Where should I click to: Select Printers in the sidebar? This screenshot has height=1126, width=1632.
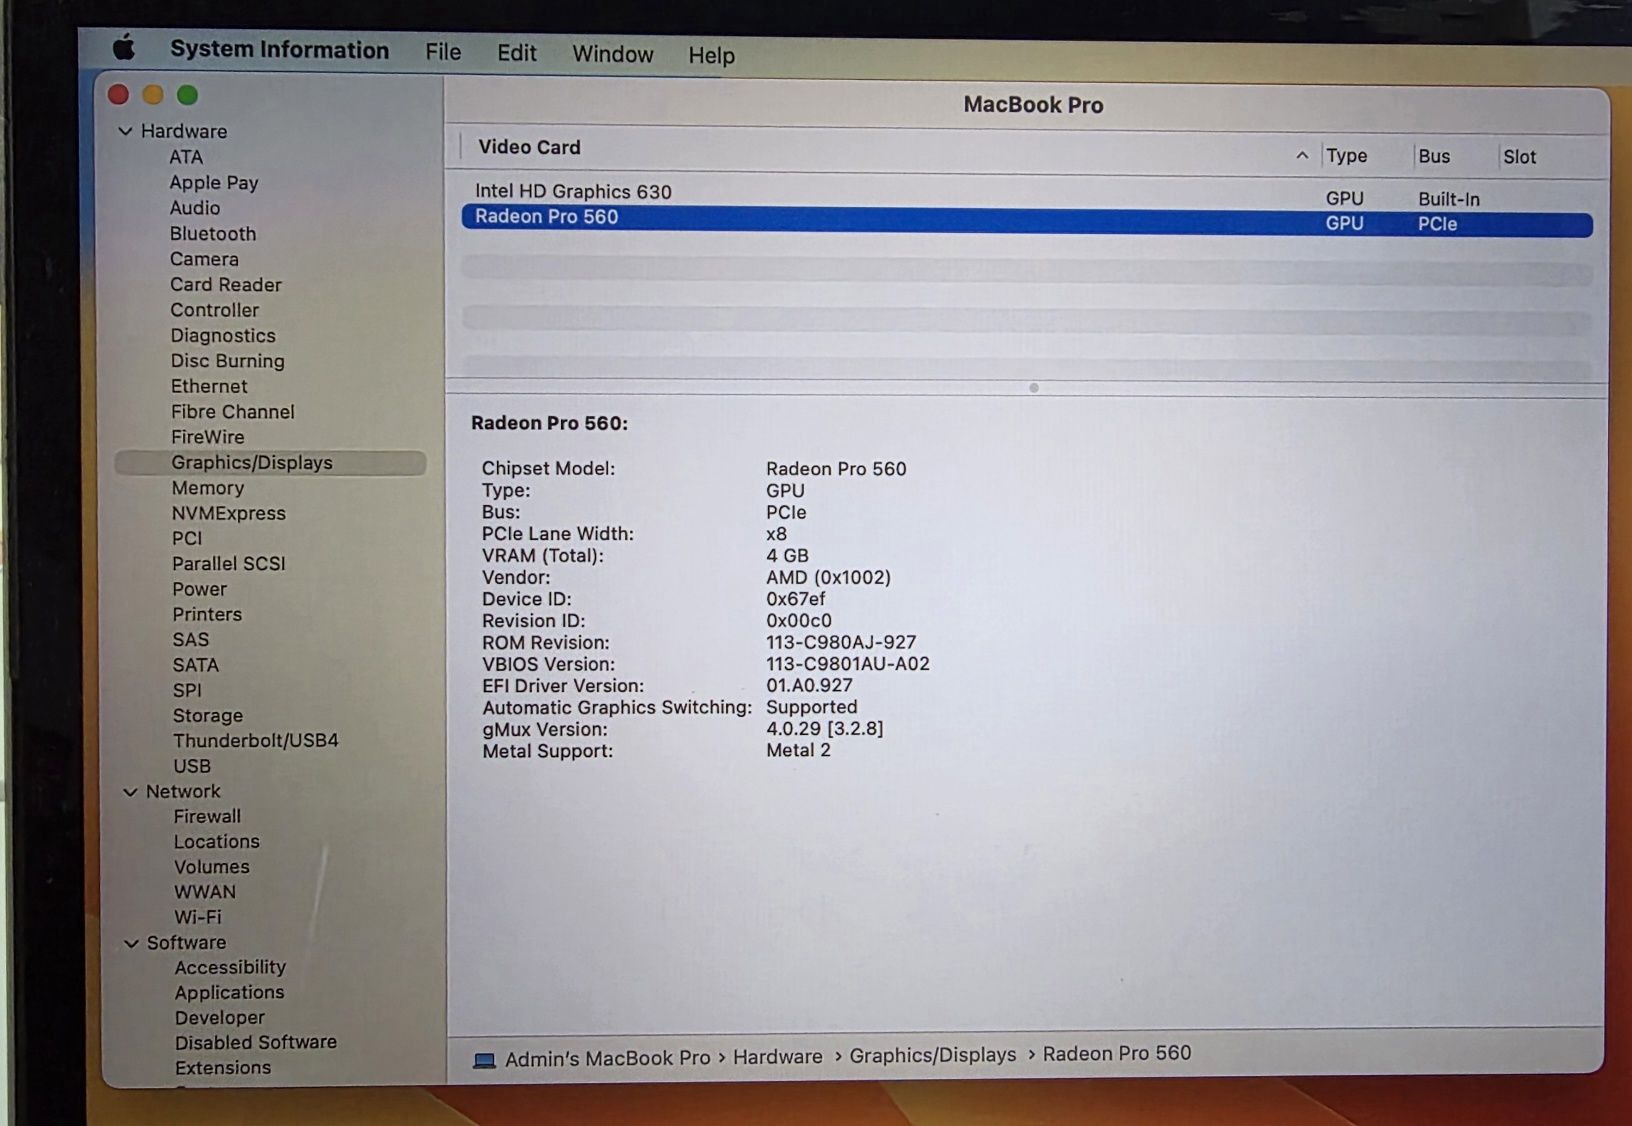[207, 614]
